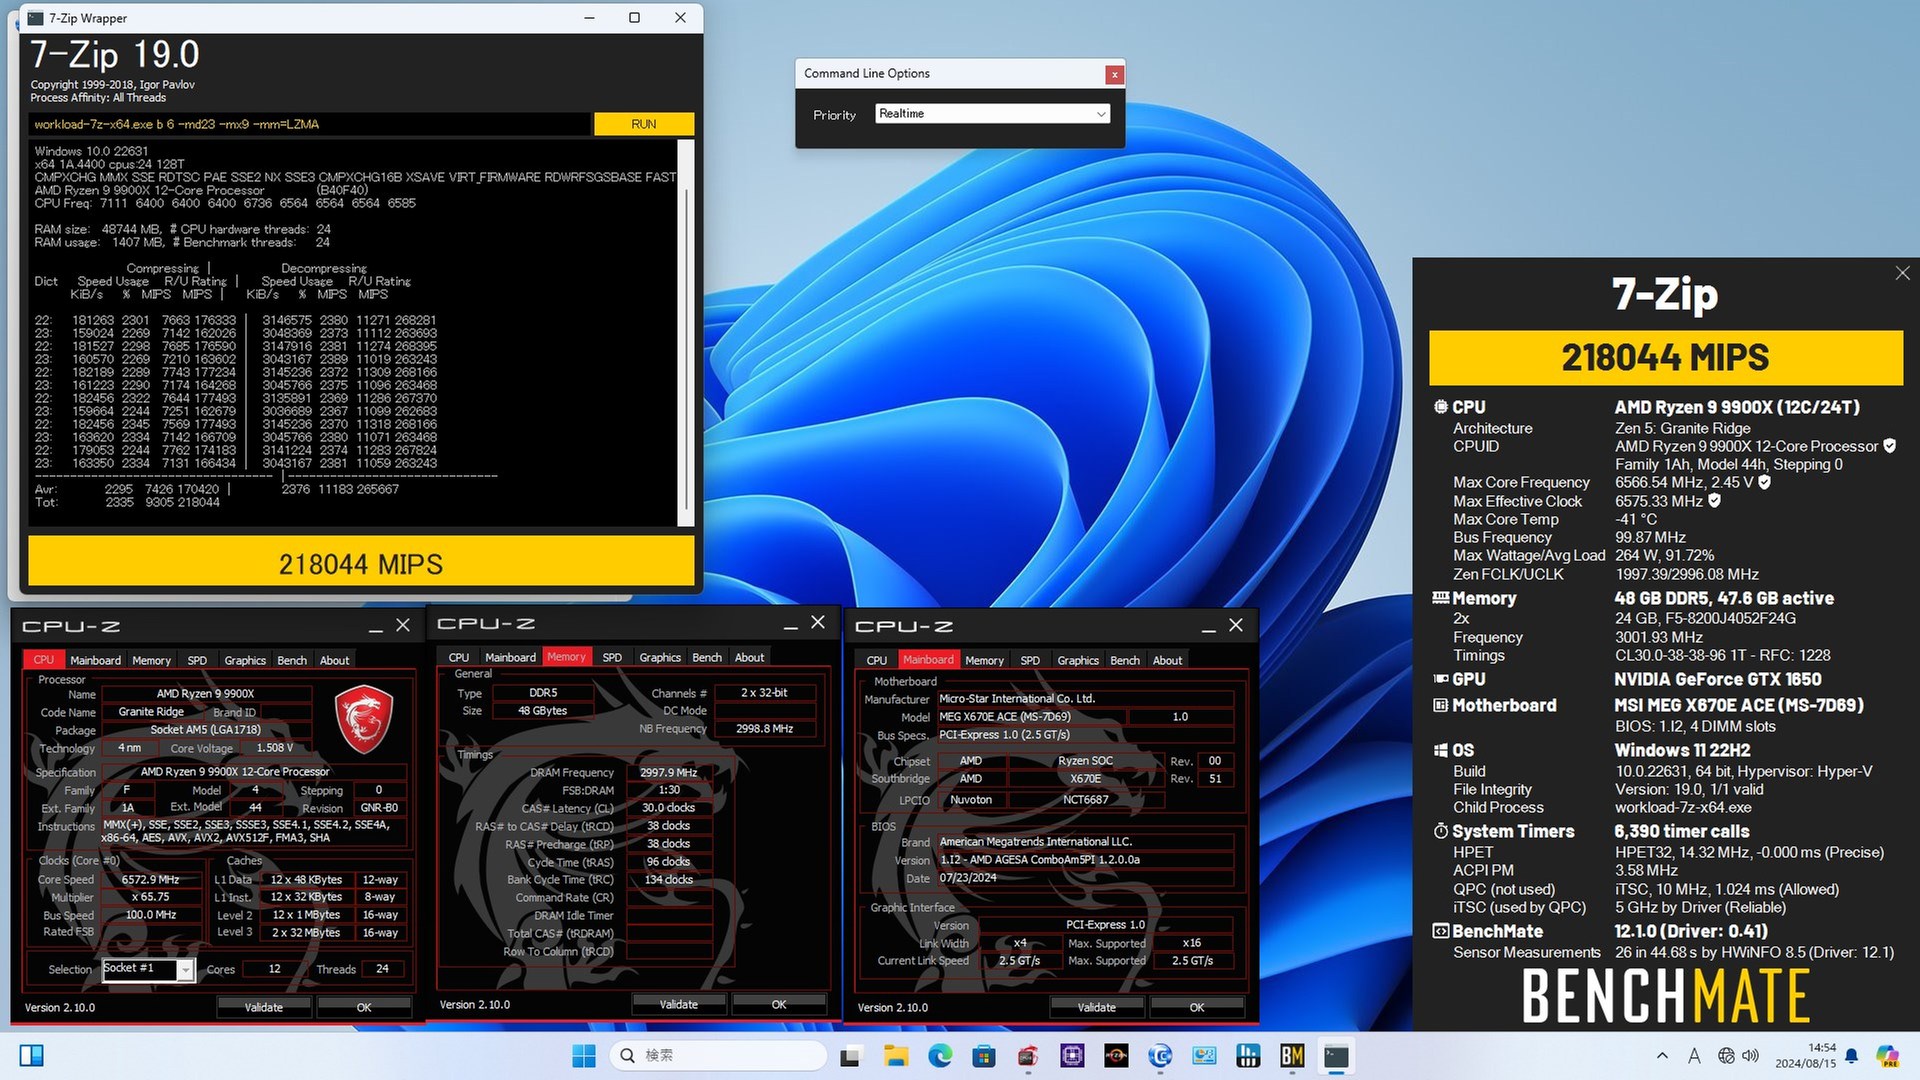Screen dimensions: 1920x1080
Task: Switch to SPD tab in left CPU-Z window
Action: 197,660
